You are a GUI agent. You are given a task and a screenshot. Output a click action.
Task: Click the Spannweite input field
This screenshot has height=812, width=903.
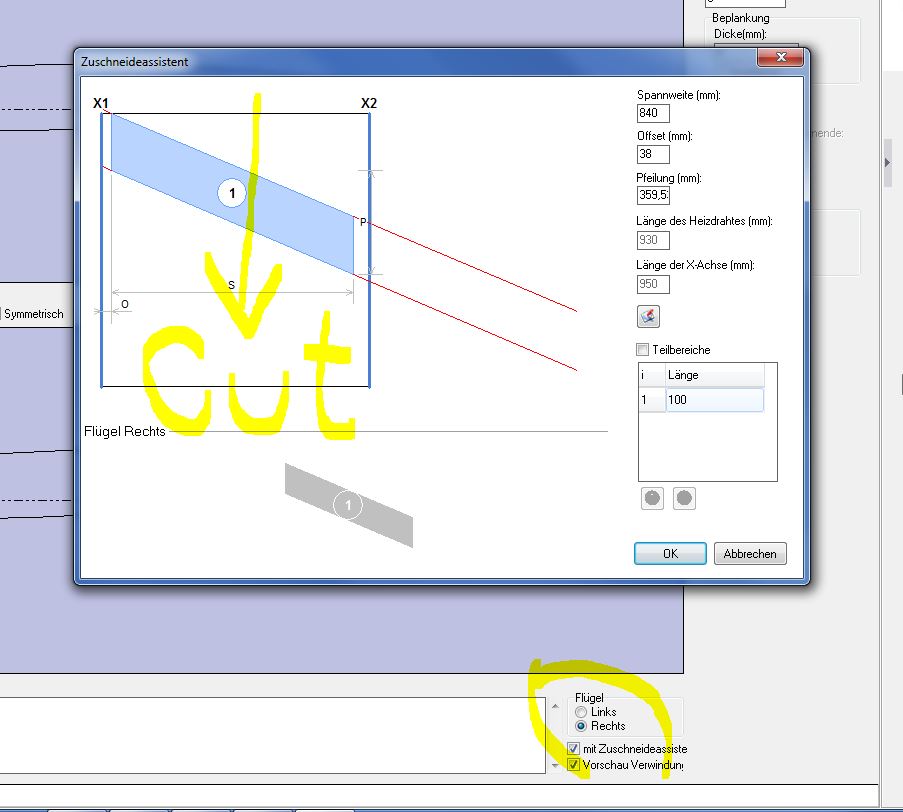653,113
